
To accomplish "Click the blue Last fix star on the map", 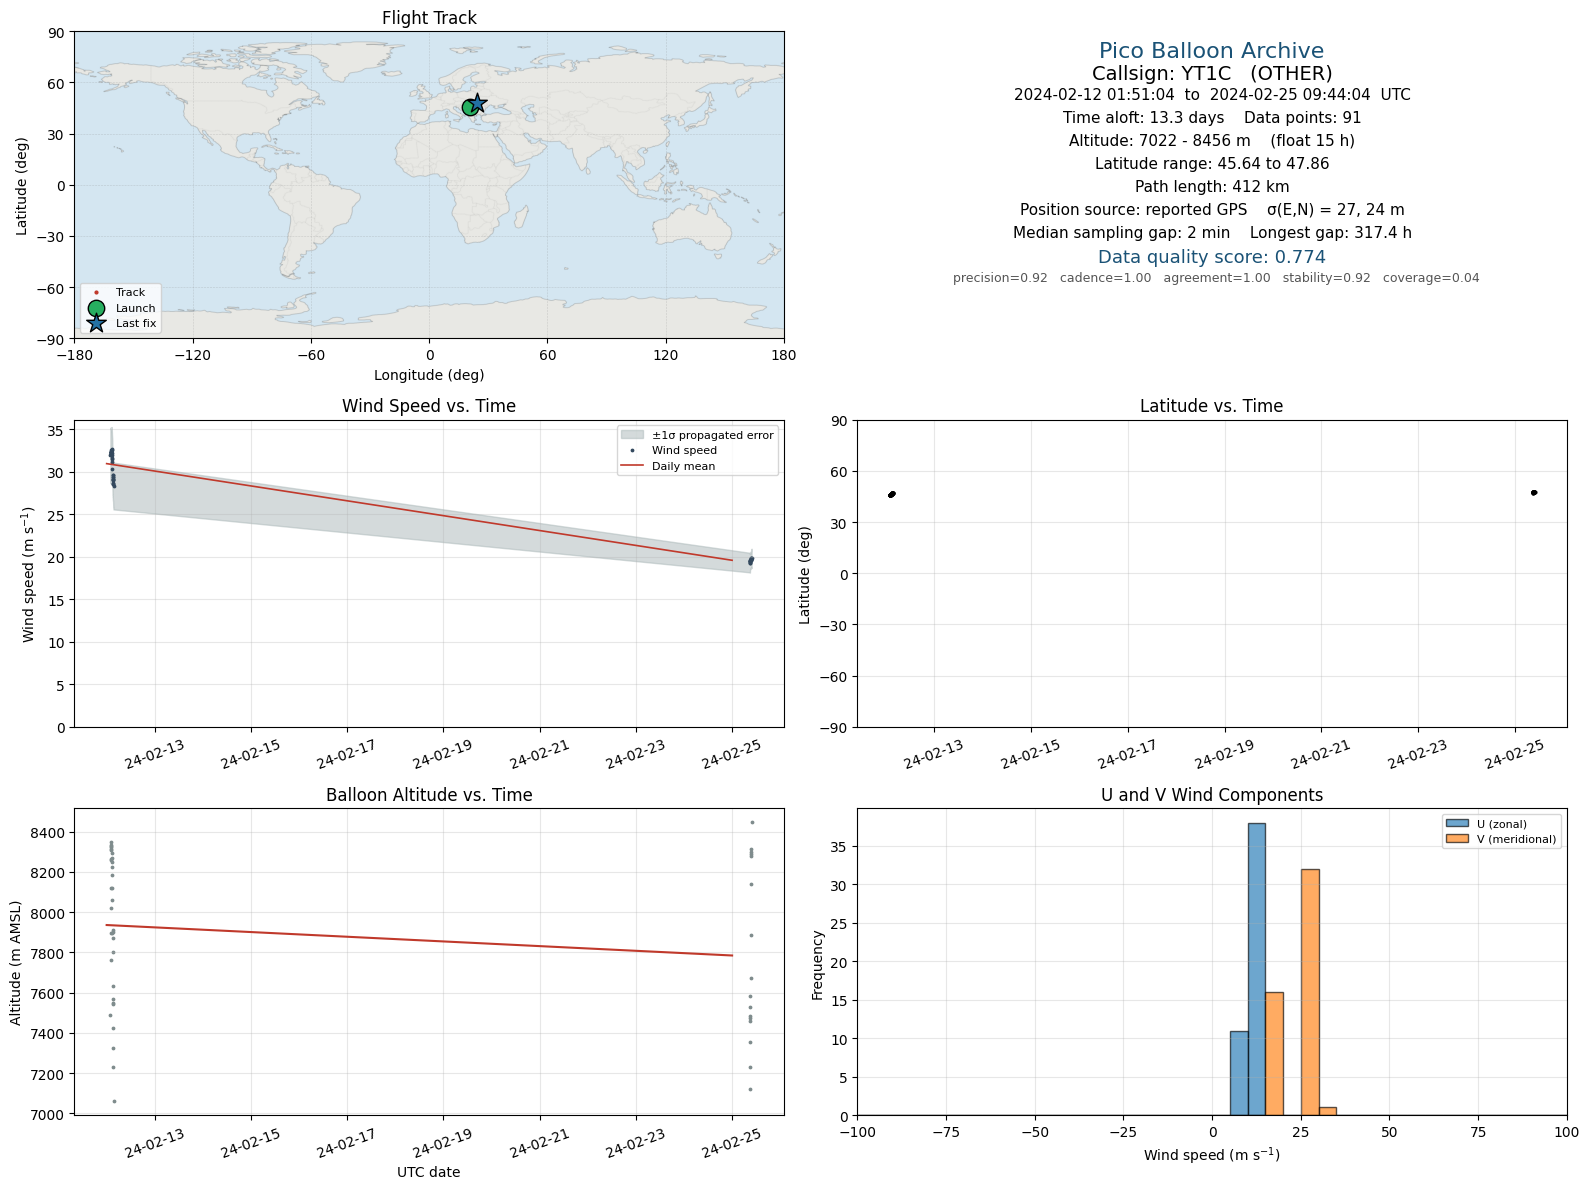I will click(478, 103).
